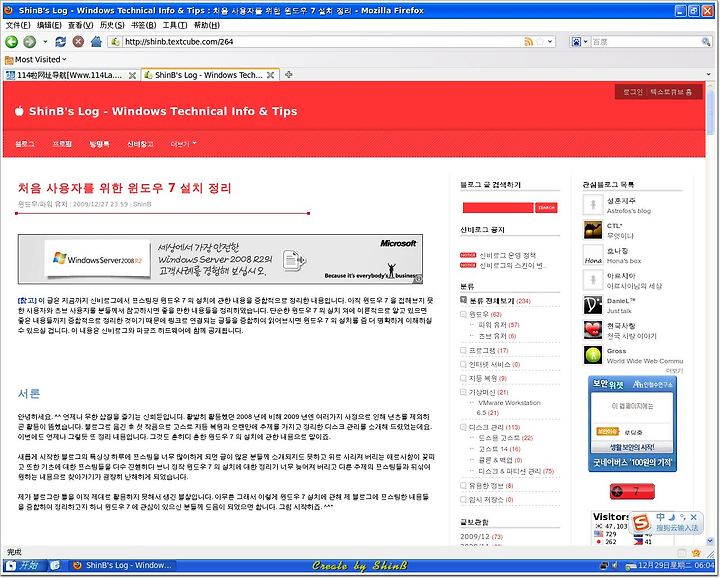This screenshot has height=578, width=720.
Task: Collapse the category with count (63)
Action: click(463, 314)
